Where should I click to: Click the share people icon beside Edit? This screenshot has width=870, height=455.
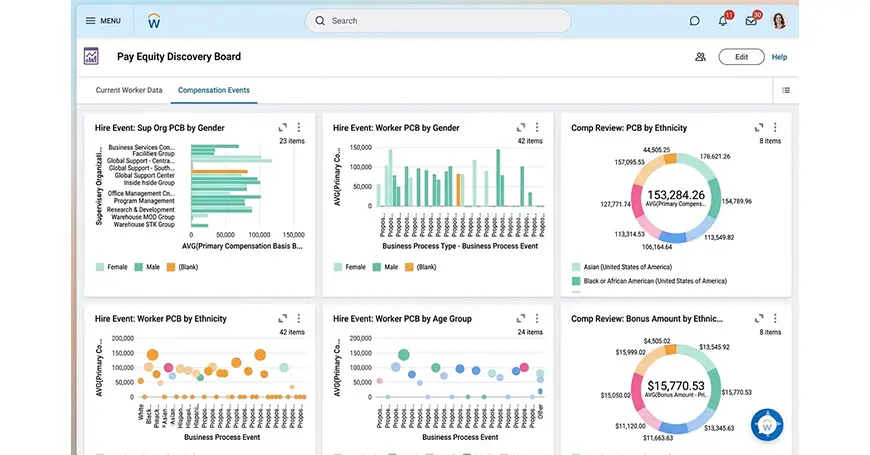point(700,57)
